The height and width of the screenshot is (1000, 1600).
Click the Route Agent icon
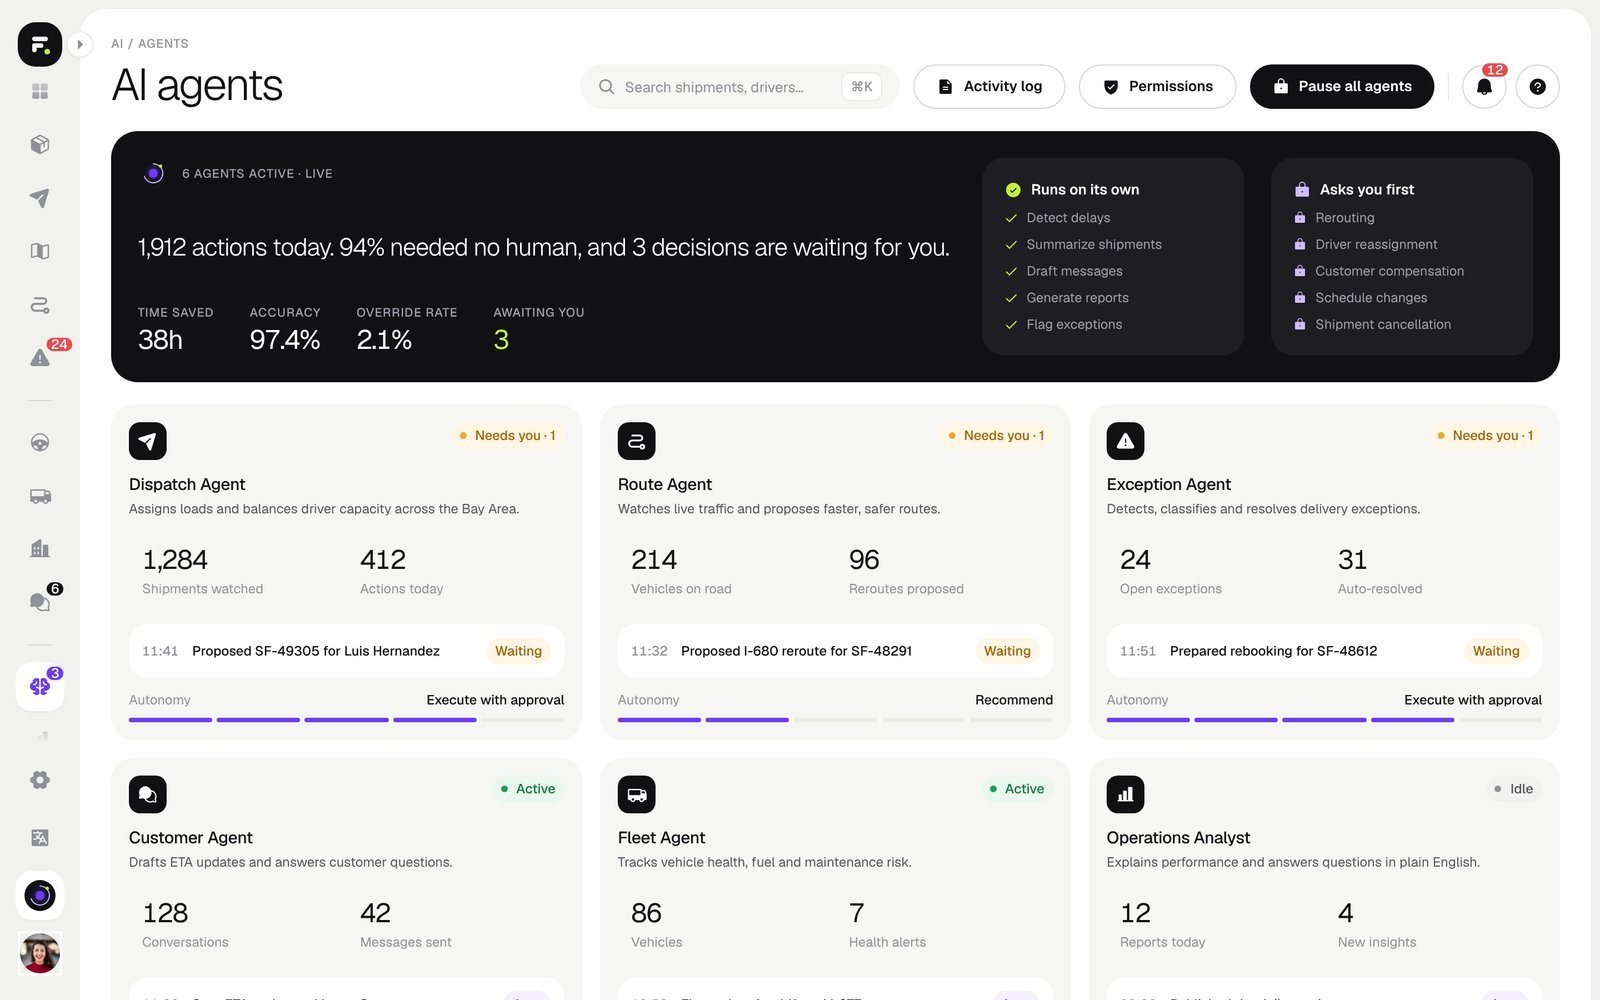[x=637, y=441]
